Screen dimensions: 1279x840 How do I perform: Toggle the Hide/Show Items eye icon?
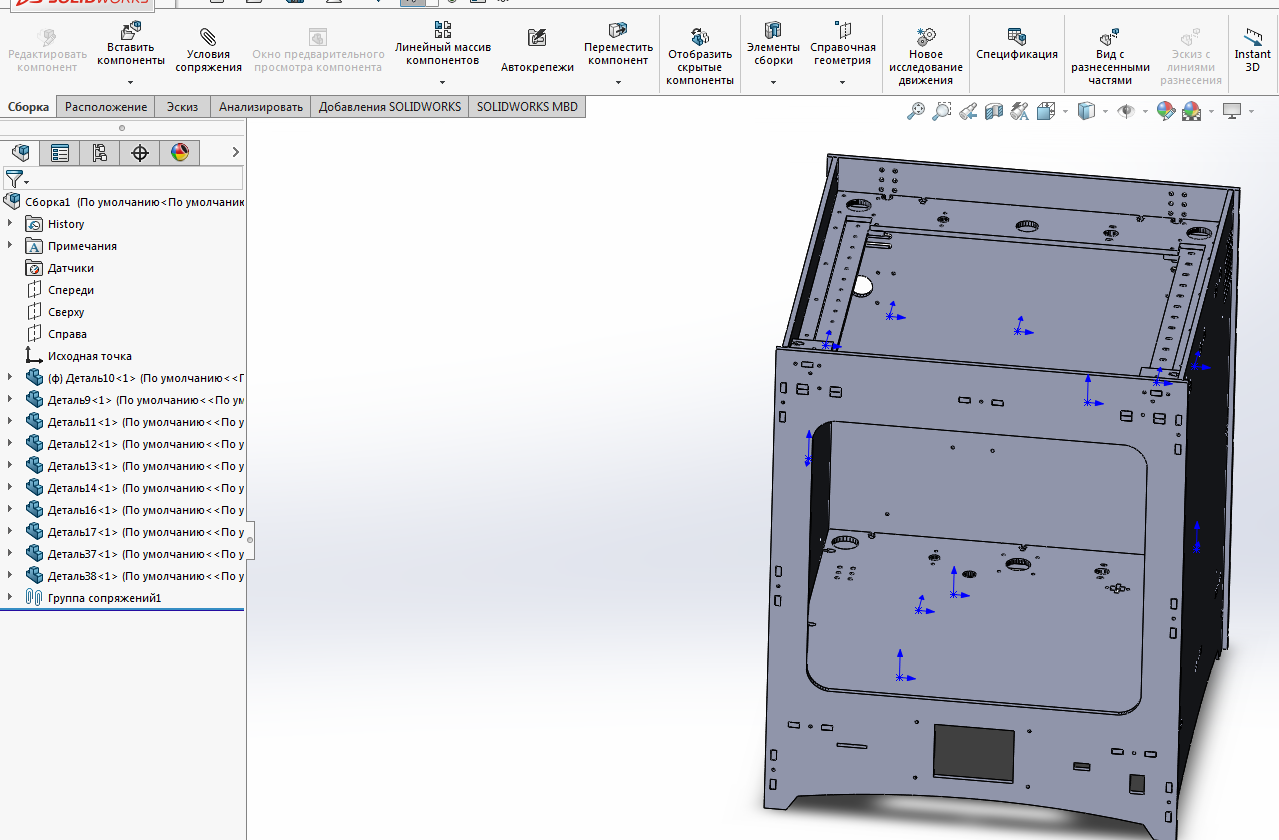1126,112
